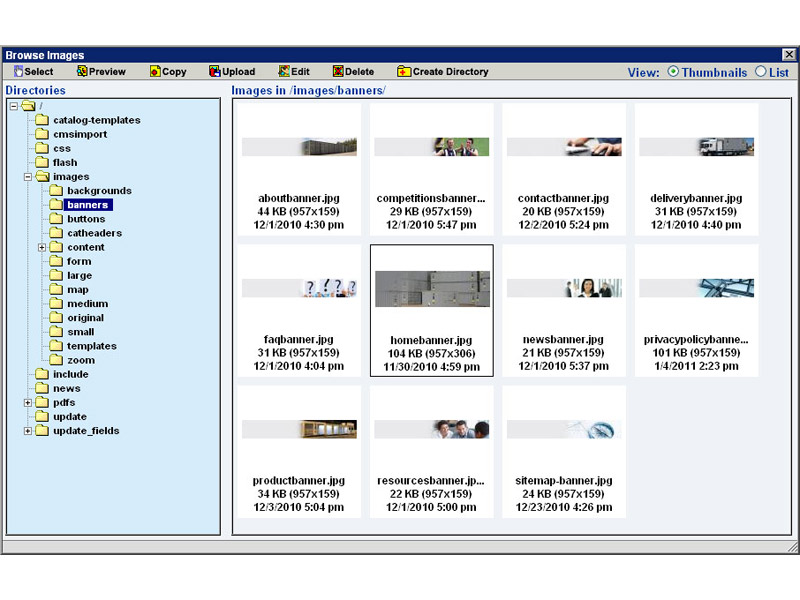This screenshot has width=800, height=600.
Task: Close the Browse Images window
Action: (788, 55)
